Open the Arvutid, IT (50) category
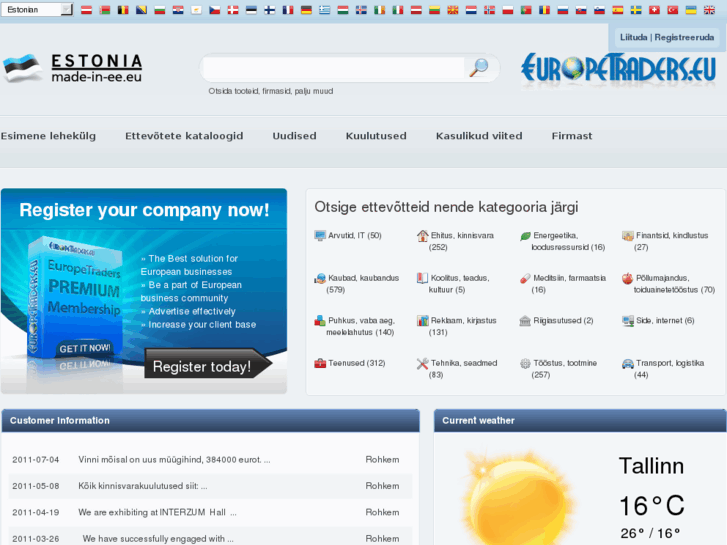 click(355, 236)
